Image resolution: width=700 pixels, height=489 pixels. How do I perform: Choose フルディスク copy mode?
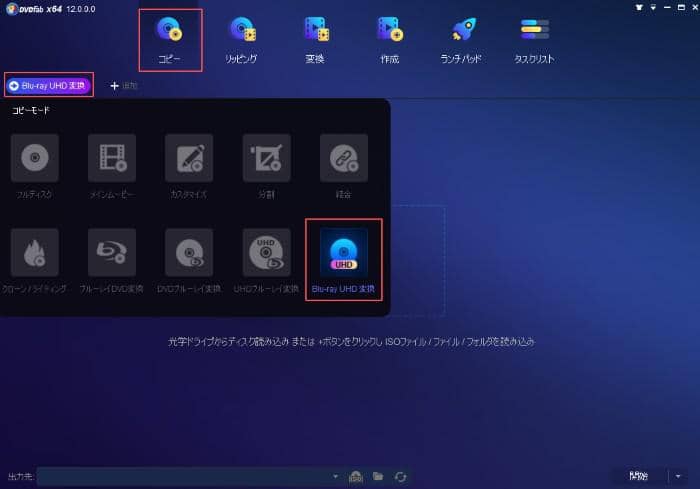click(34, 167)
